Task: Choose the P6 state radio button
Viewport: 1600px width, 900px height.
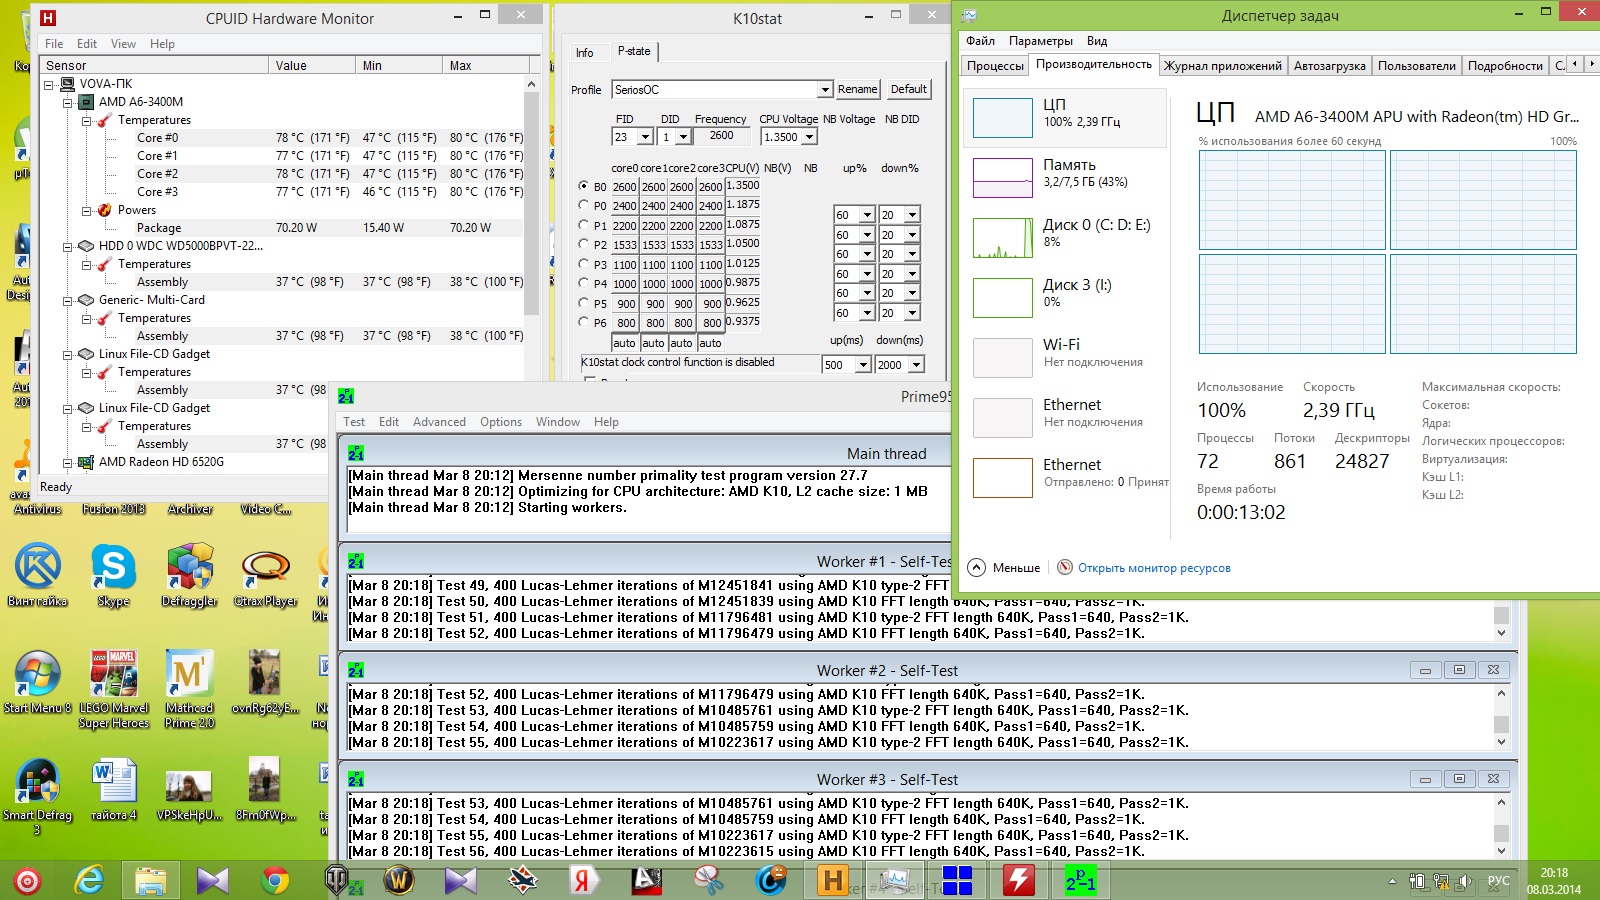Action: pyautogui.click(x=584, y=322)
